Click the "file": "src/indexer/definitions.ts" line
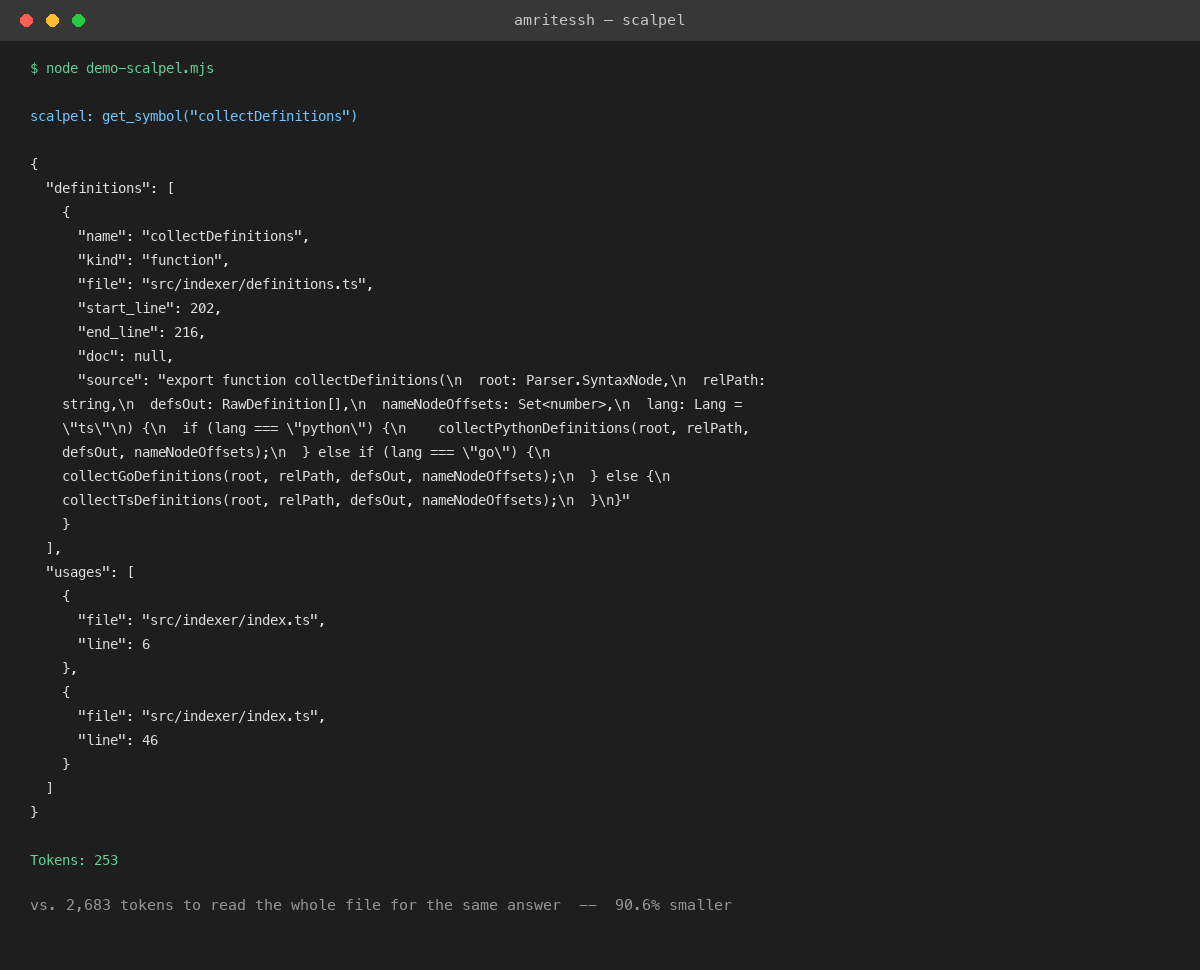The width and height of the screenshot is (1200, 970). (x=226, y=284)
